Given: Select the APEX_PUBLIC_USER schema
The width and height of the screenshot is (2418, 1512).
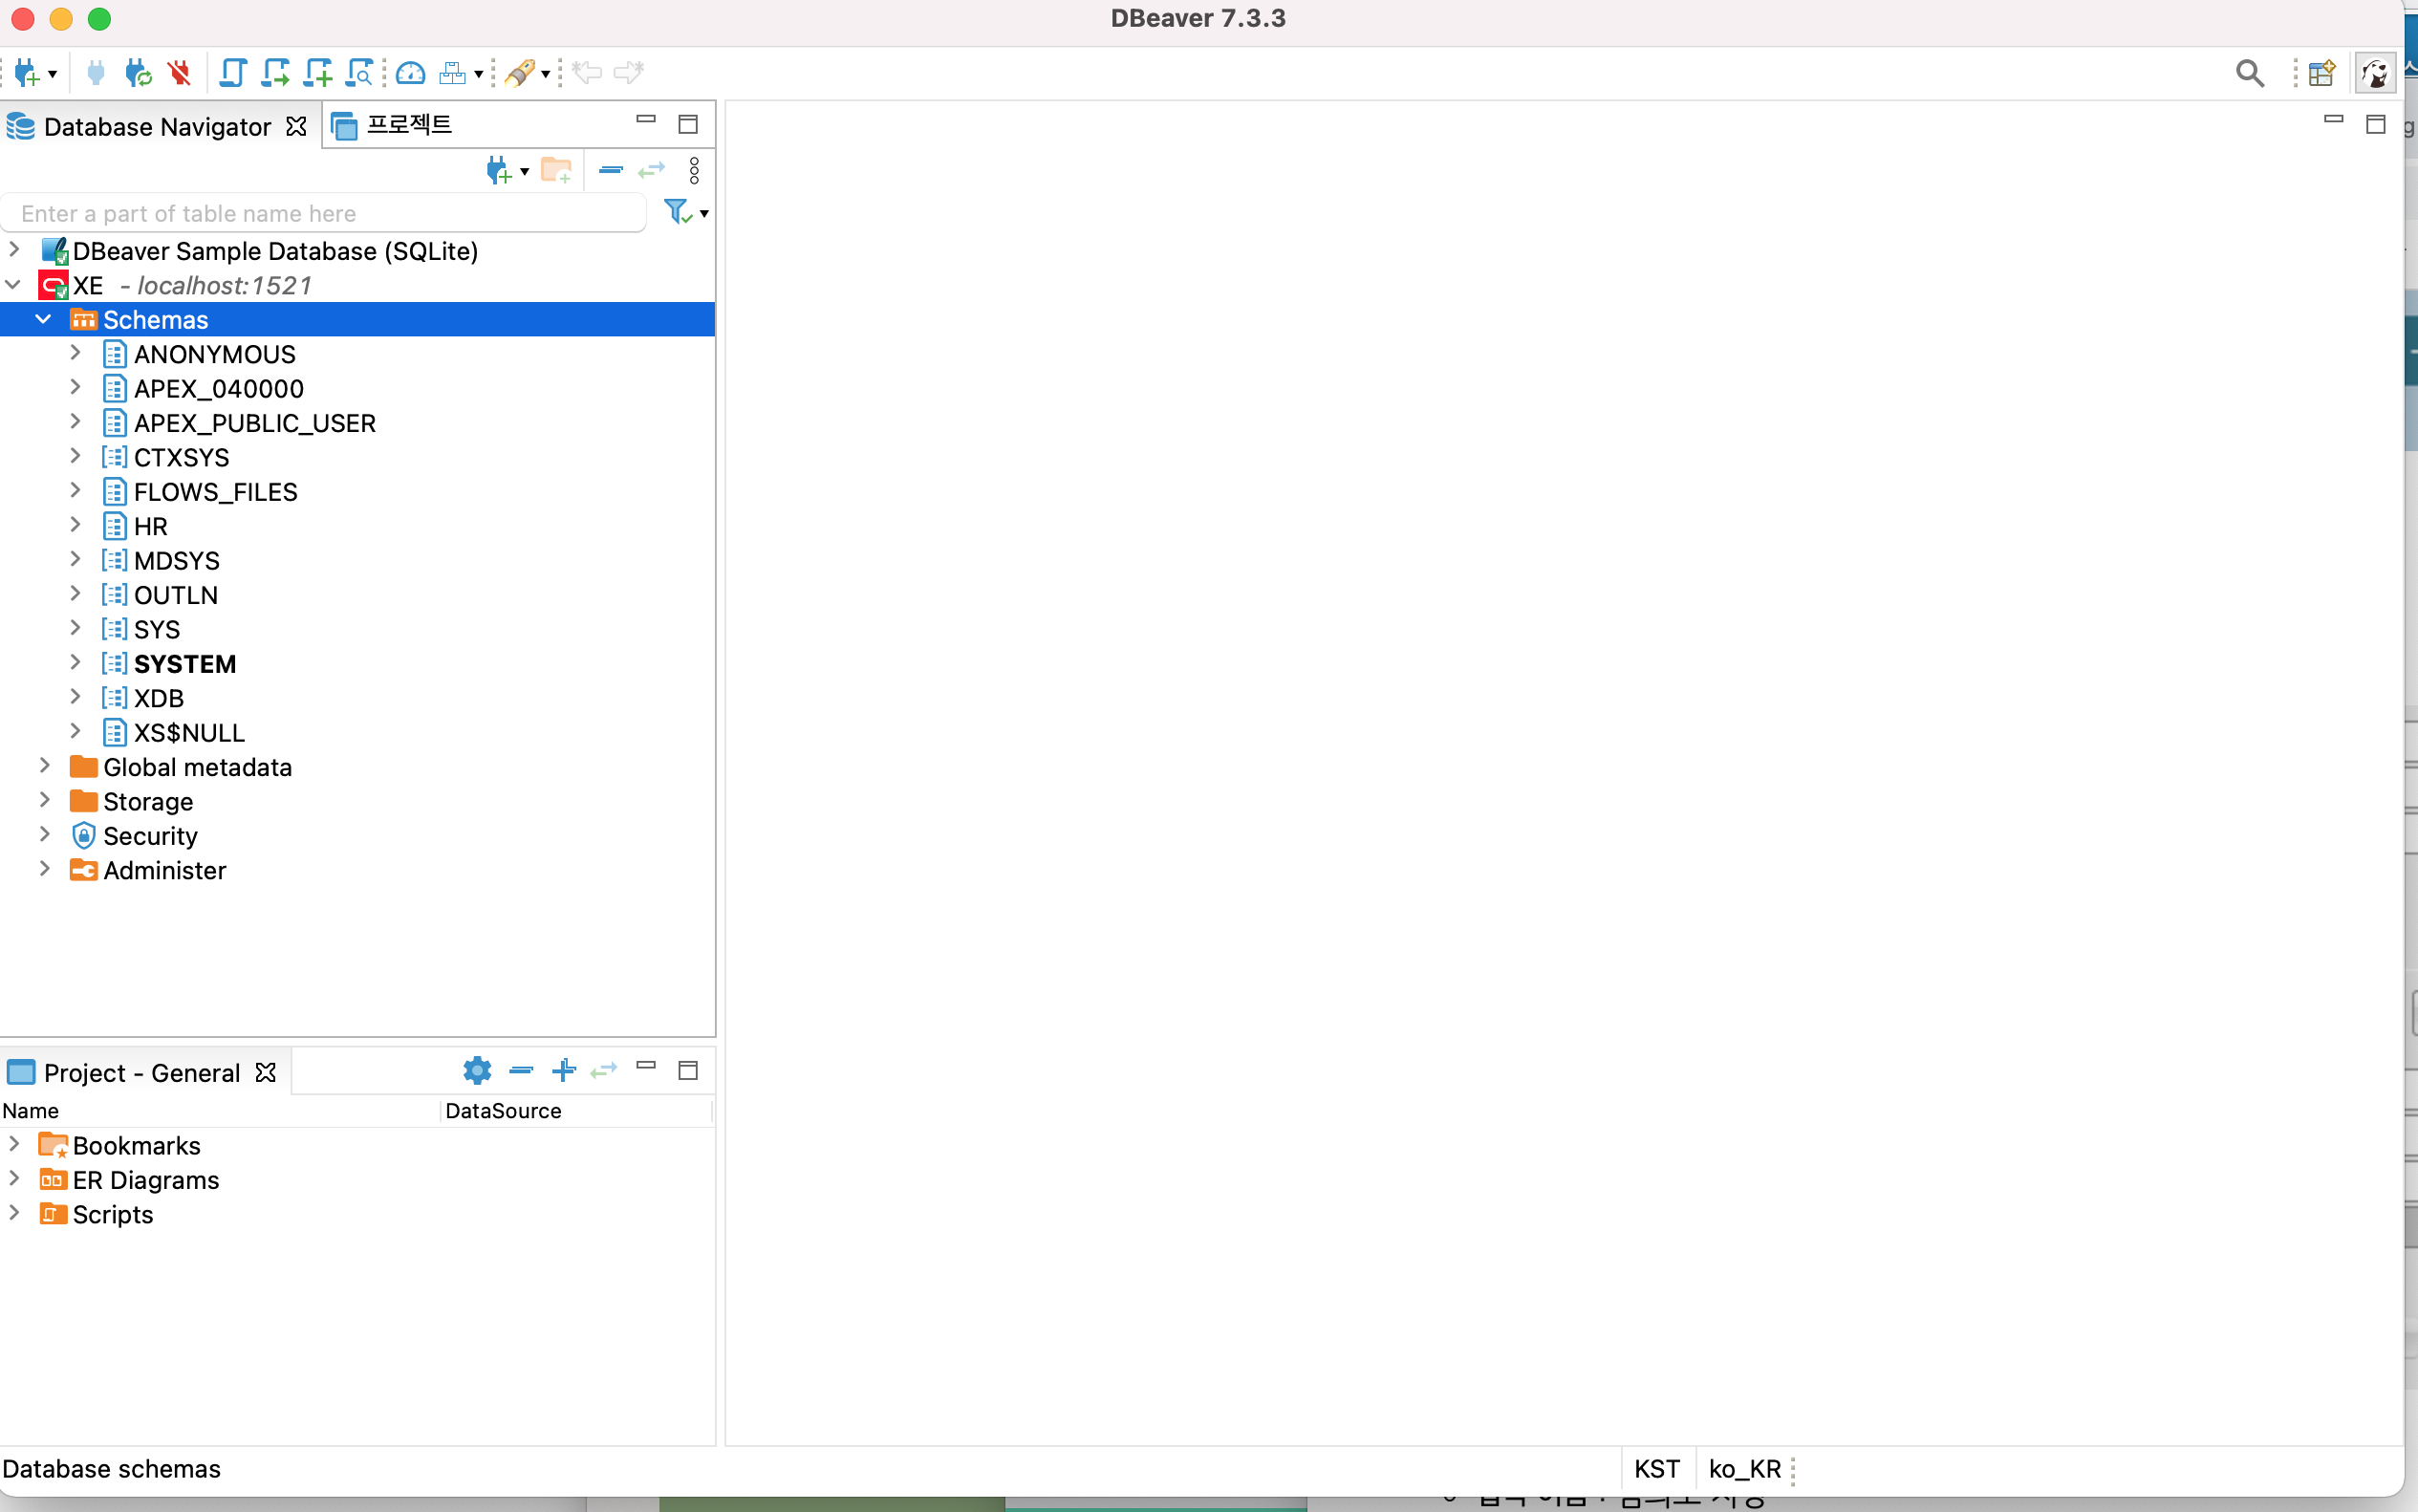Looking at the screenshot, I should tap(254, 423).
